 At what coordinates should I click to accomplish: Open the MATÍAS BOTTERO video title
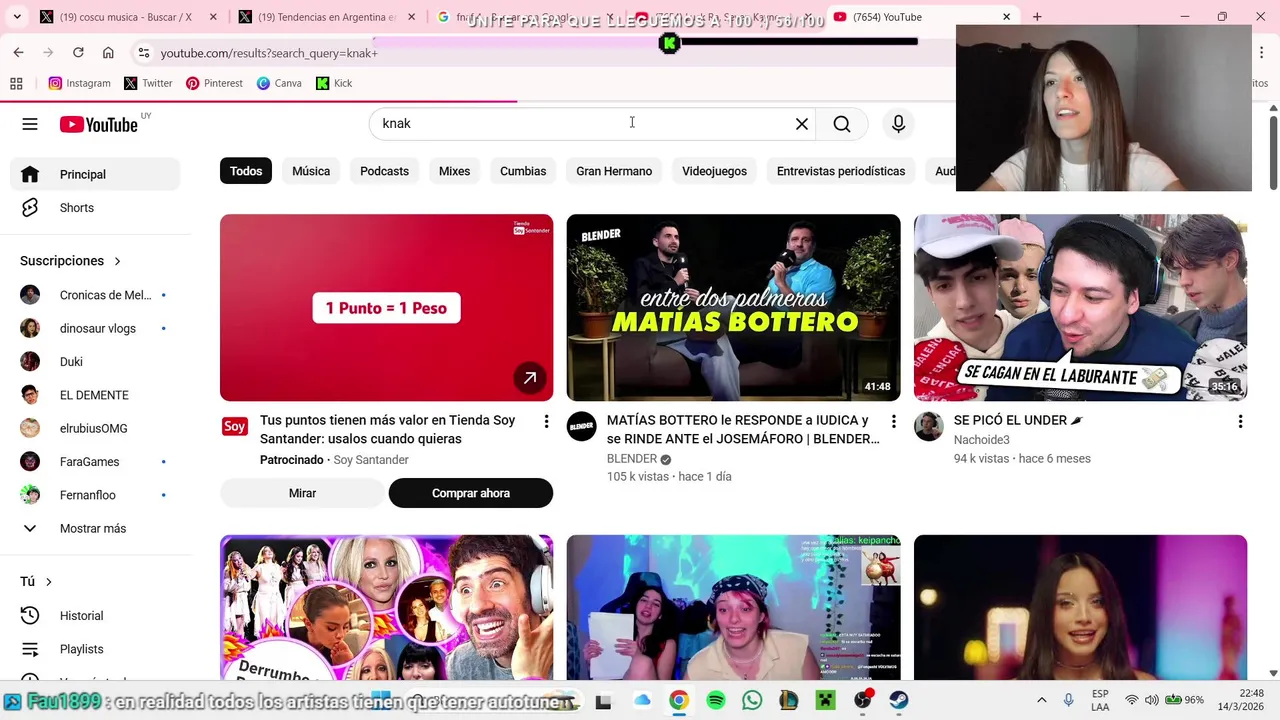[x=742, y=429]
